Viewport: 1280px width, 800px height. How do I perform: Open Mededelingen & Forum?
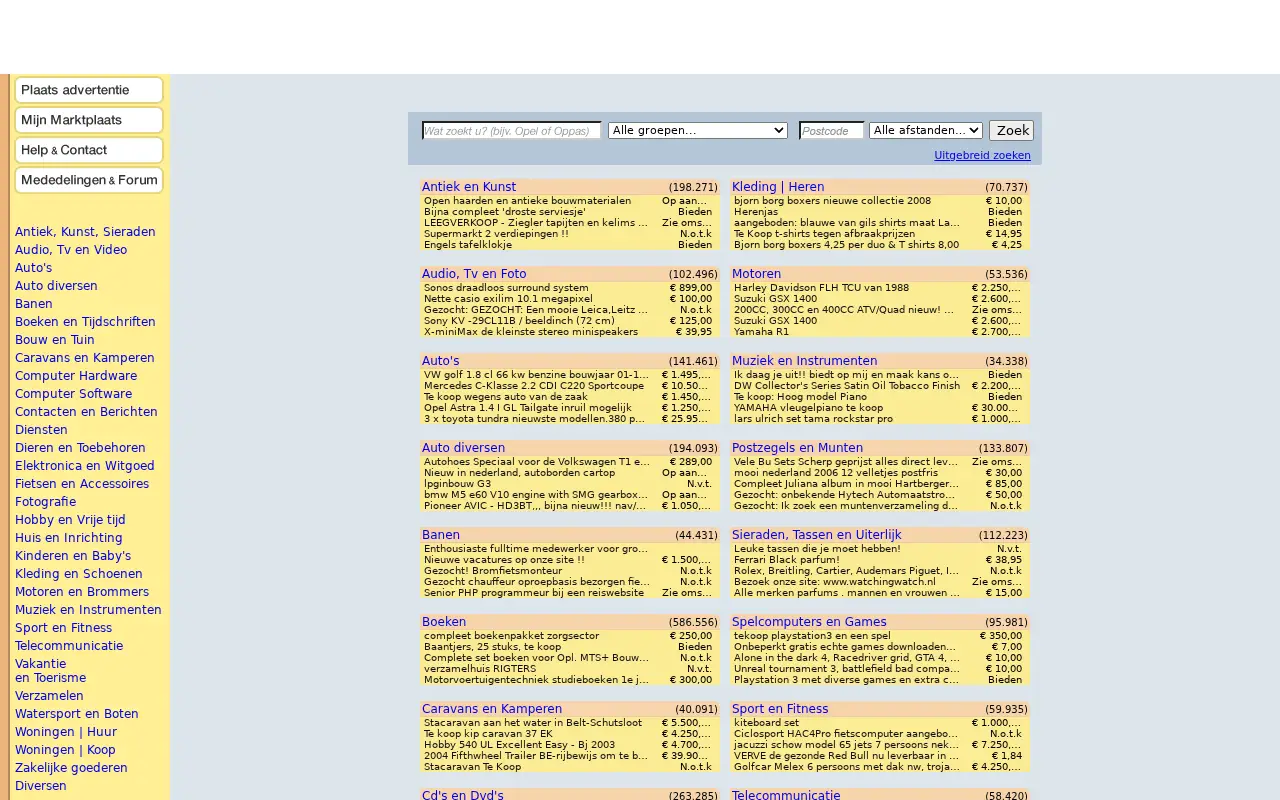(89, 180)
